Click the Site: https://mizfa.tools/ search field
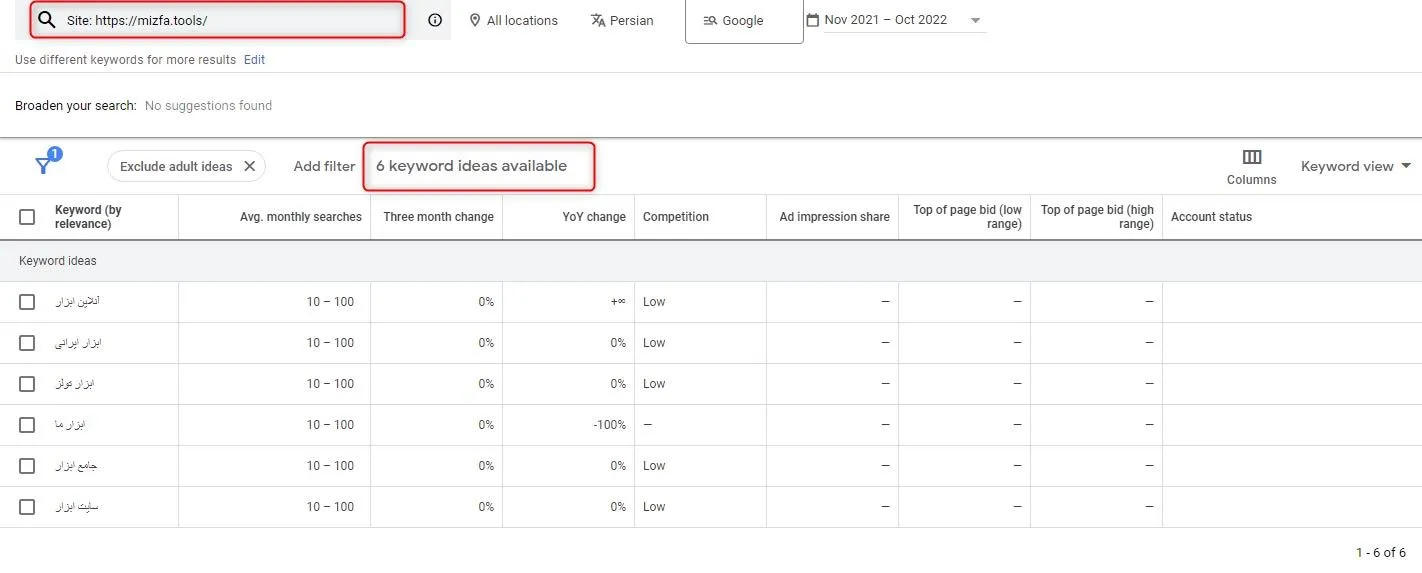This screenshot has height=573, width=1422. coord(217,20)
